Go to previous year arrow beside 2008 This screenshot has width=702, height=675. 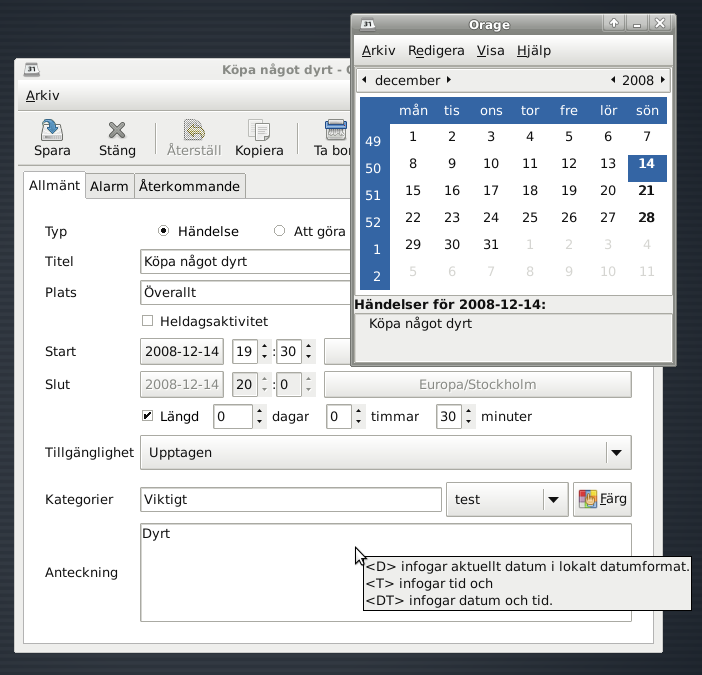coord(613,80)
